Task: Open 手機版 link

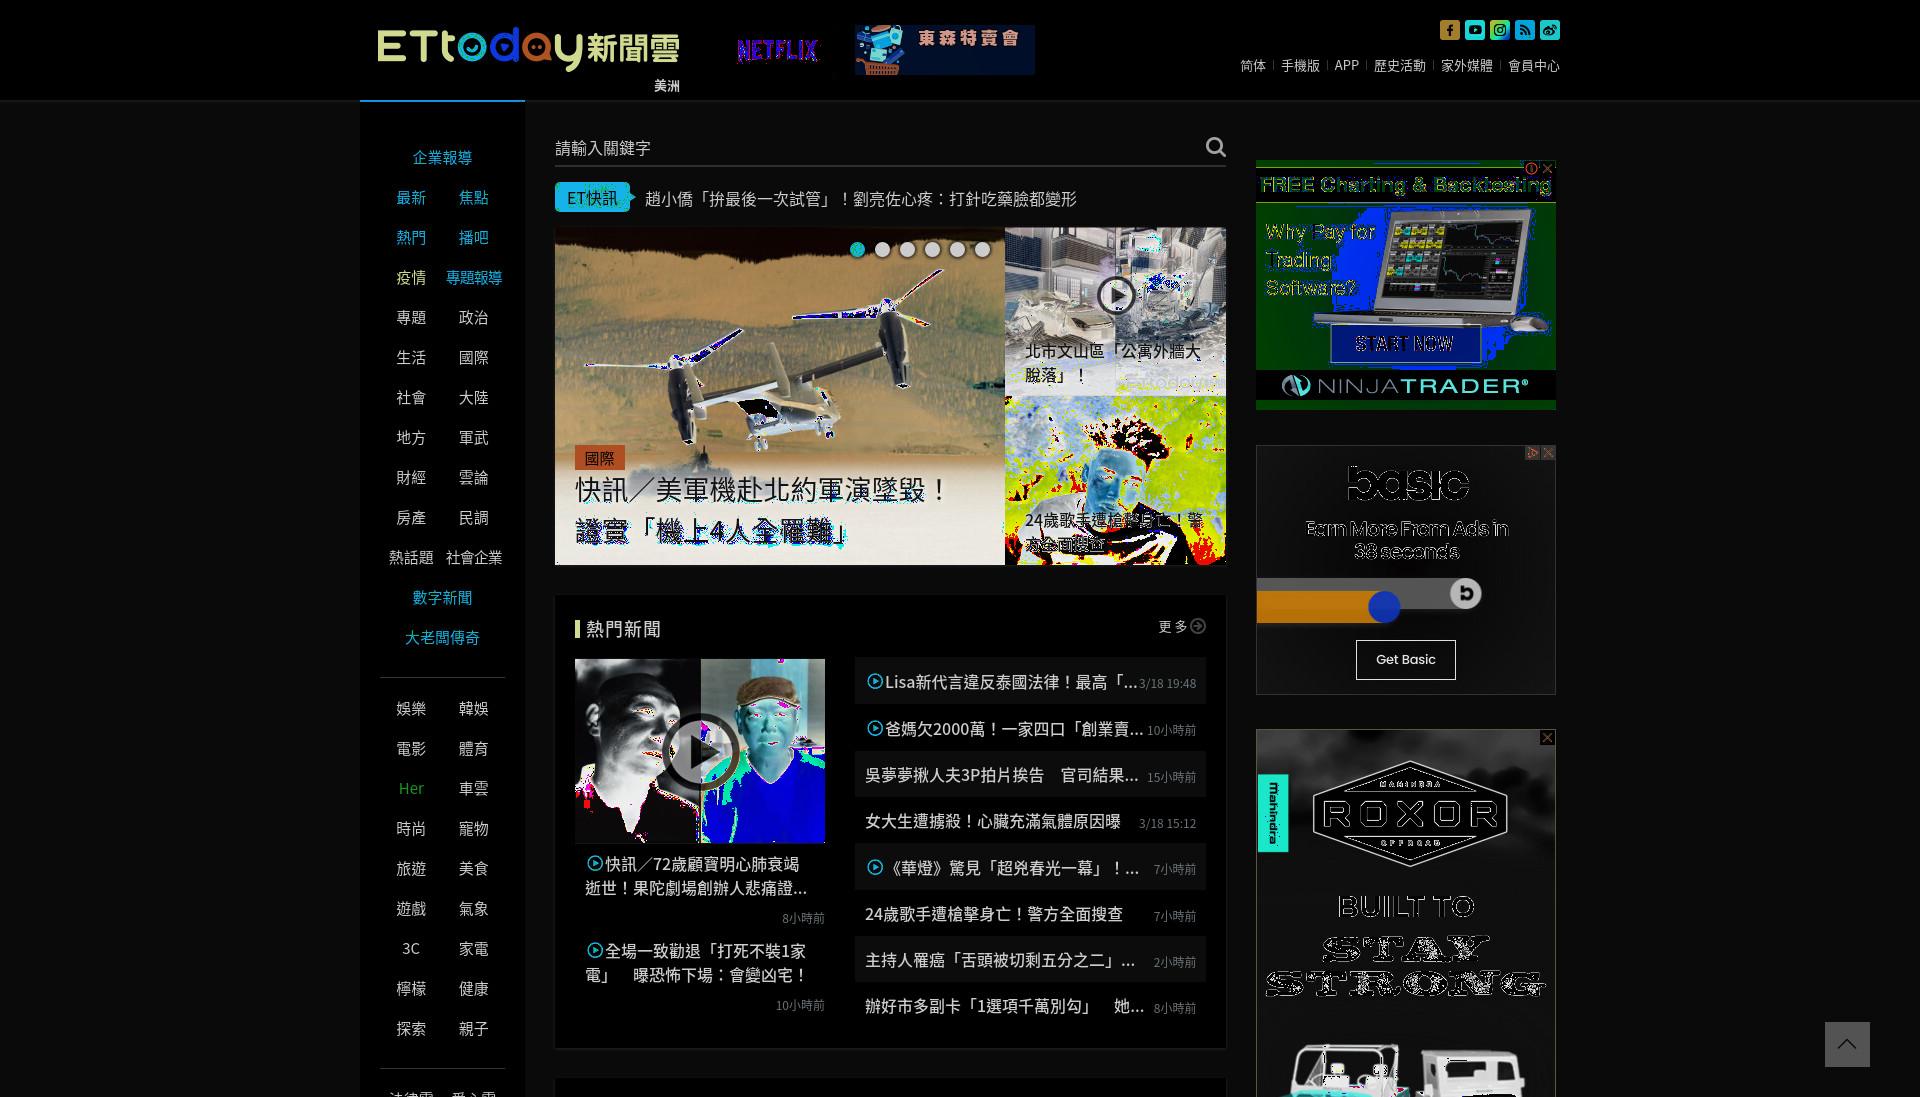Action: (x=1300, y=66)
